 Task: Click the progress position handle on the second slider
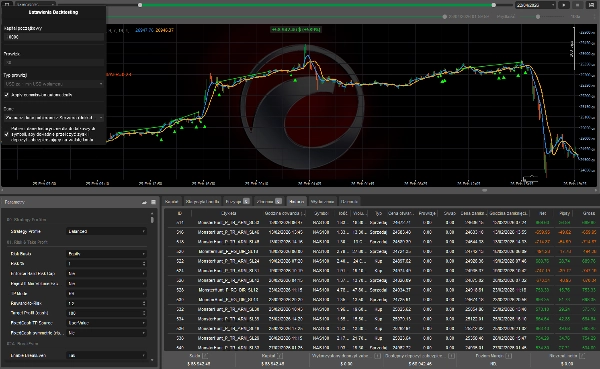[444, 16]
